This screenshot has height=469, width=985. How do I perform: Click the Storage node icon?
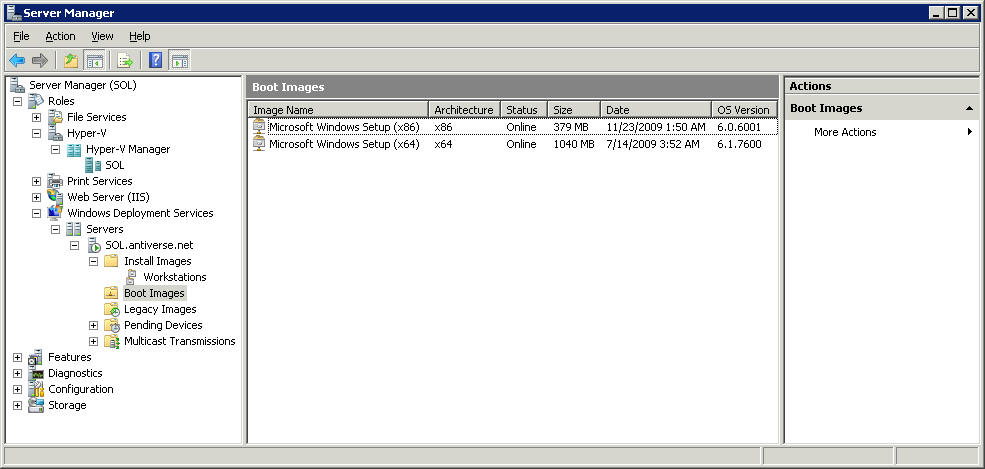click(x=36, y=405)
